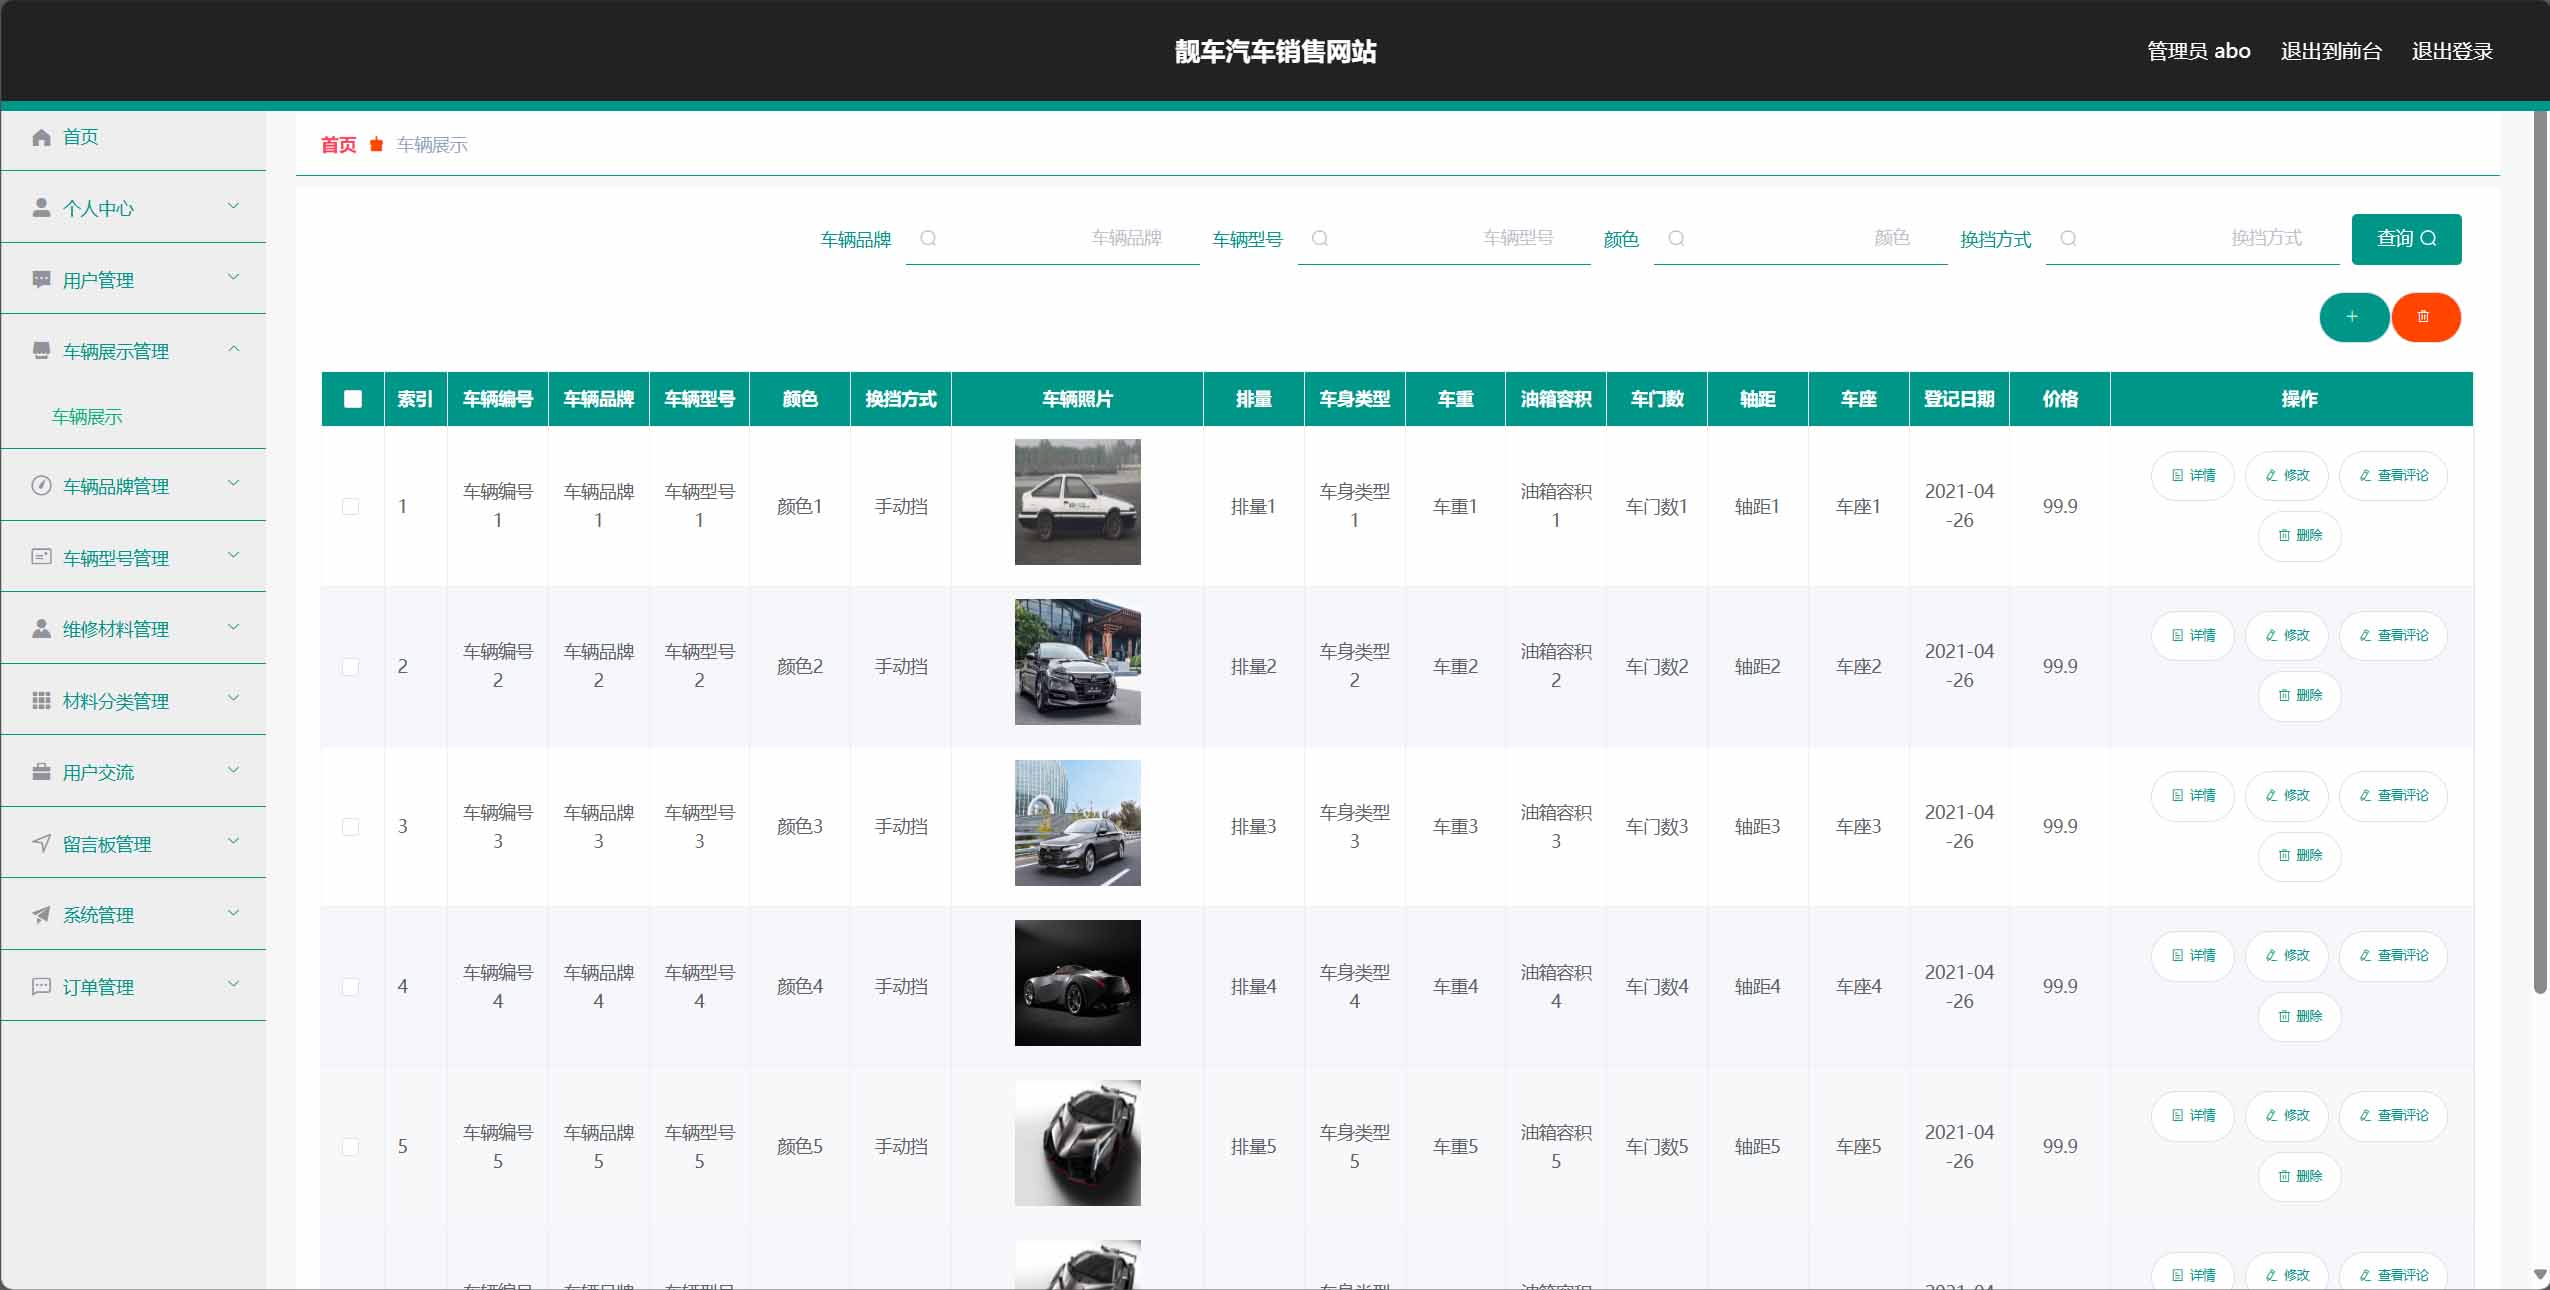Screen dimensions: 2550x1290
Task: Expand the 留言板管理 menu chevron
Action: point(234,841)
